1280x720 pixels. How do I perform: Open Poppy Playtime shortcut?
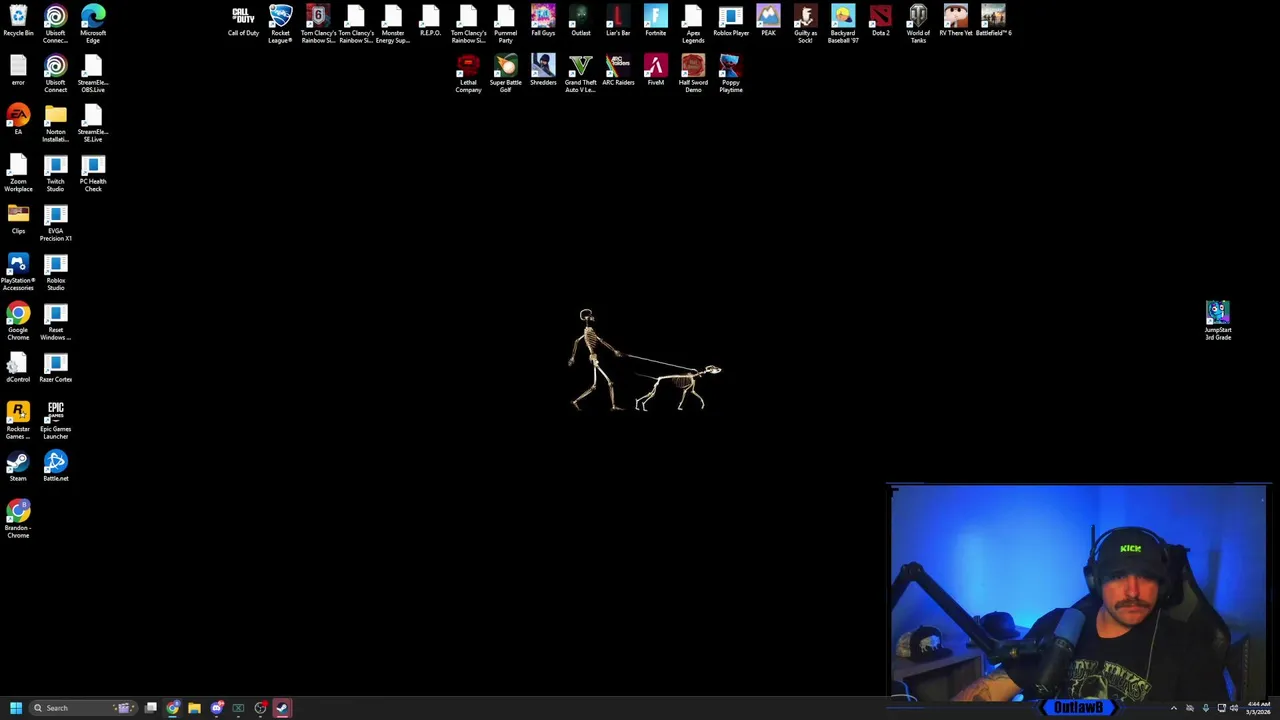[730, 74]
